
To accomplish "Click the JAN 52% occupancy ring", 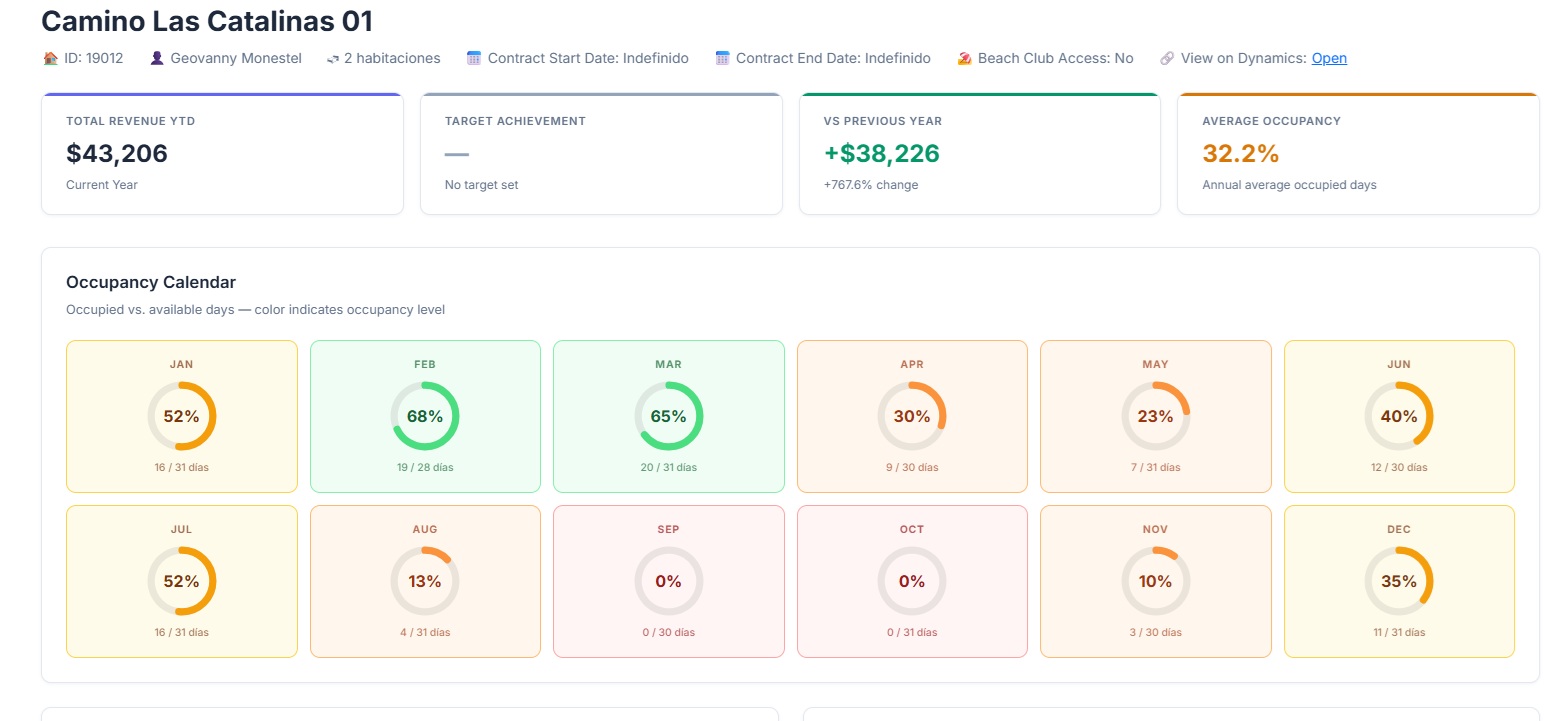I will pyautogui.click(x=182, y=416).
